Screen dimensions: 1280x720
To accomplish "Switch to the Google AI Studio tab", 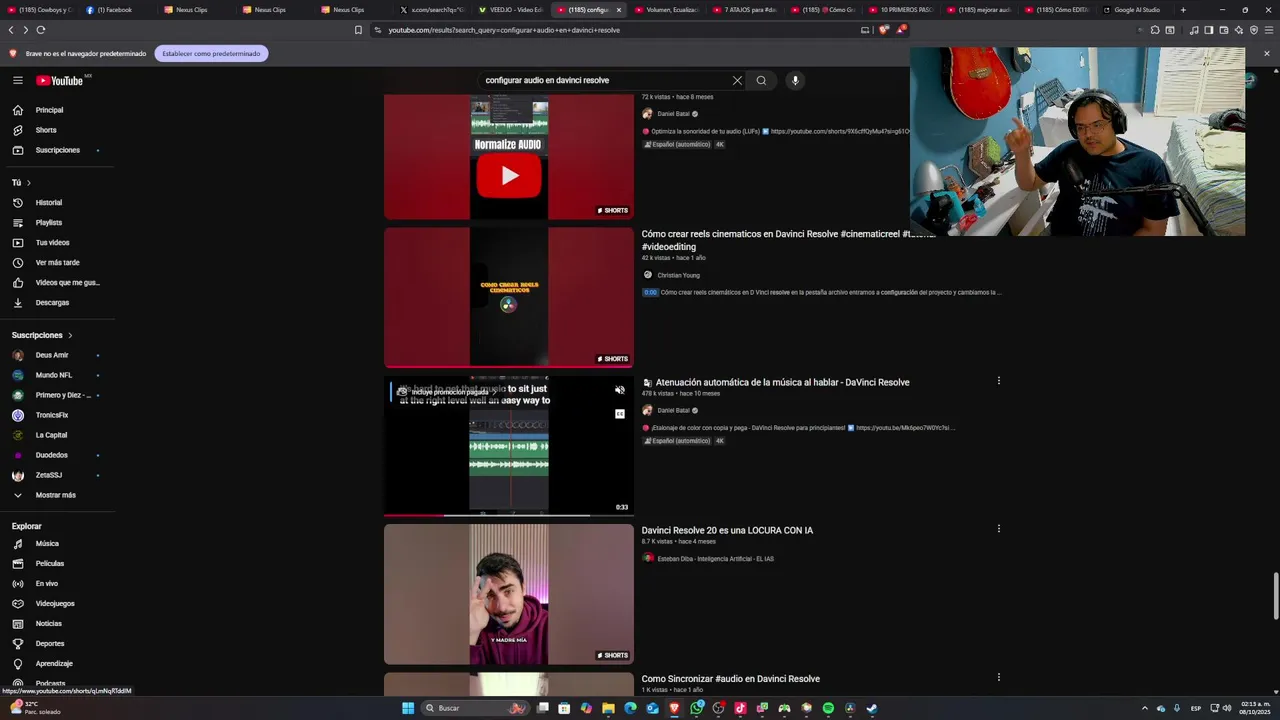I will coord(1135,10).
